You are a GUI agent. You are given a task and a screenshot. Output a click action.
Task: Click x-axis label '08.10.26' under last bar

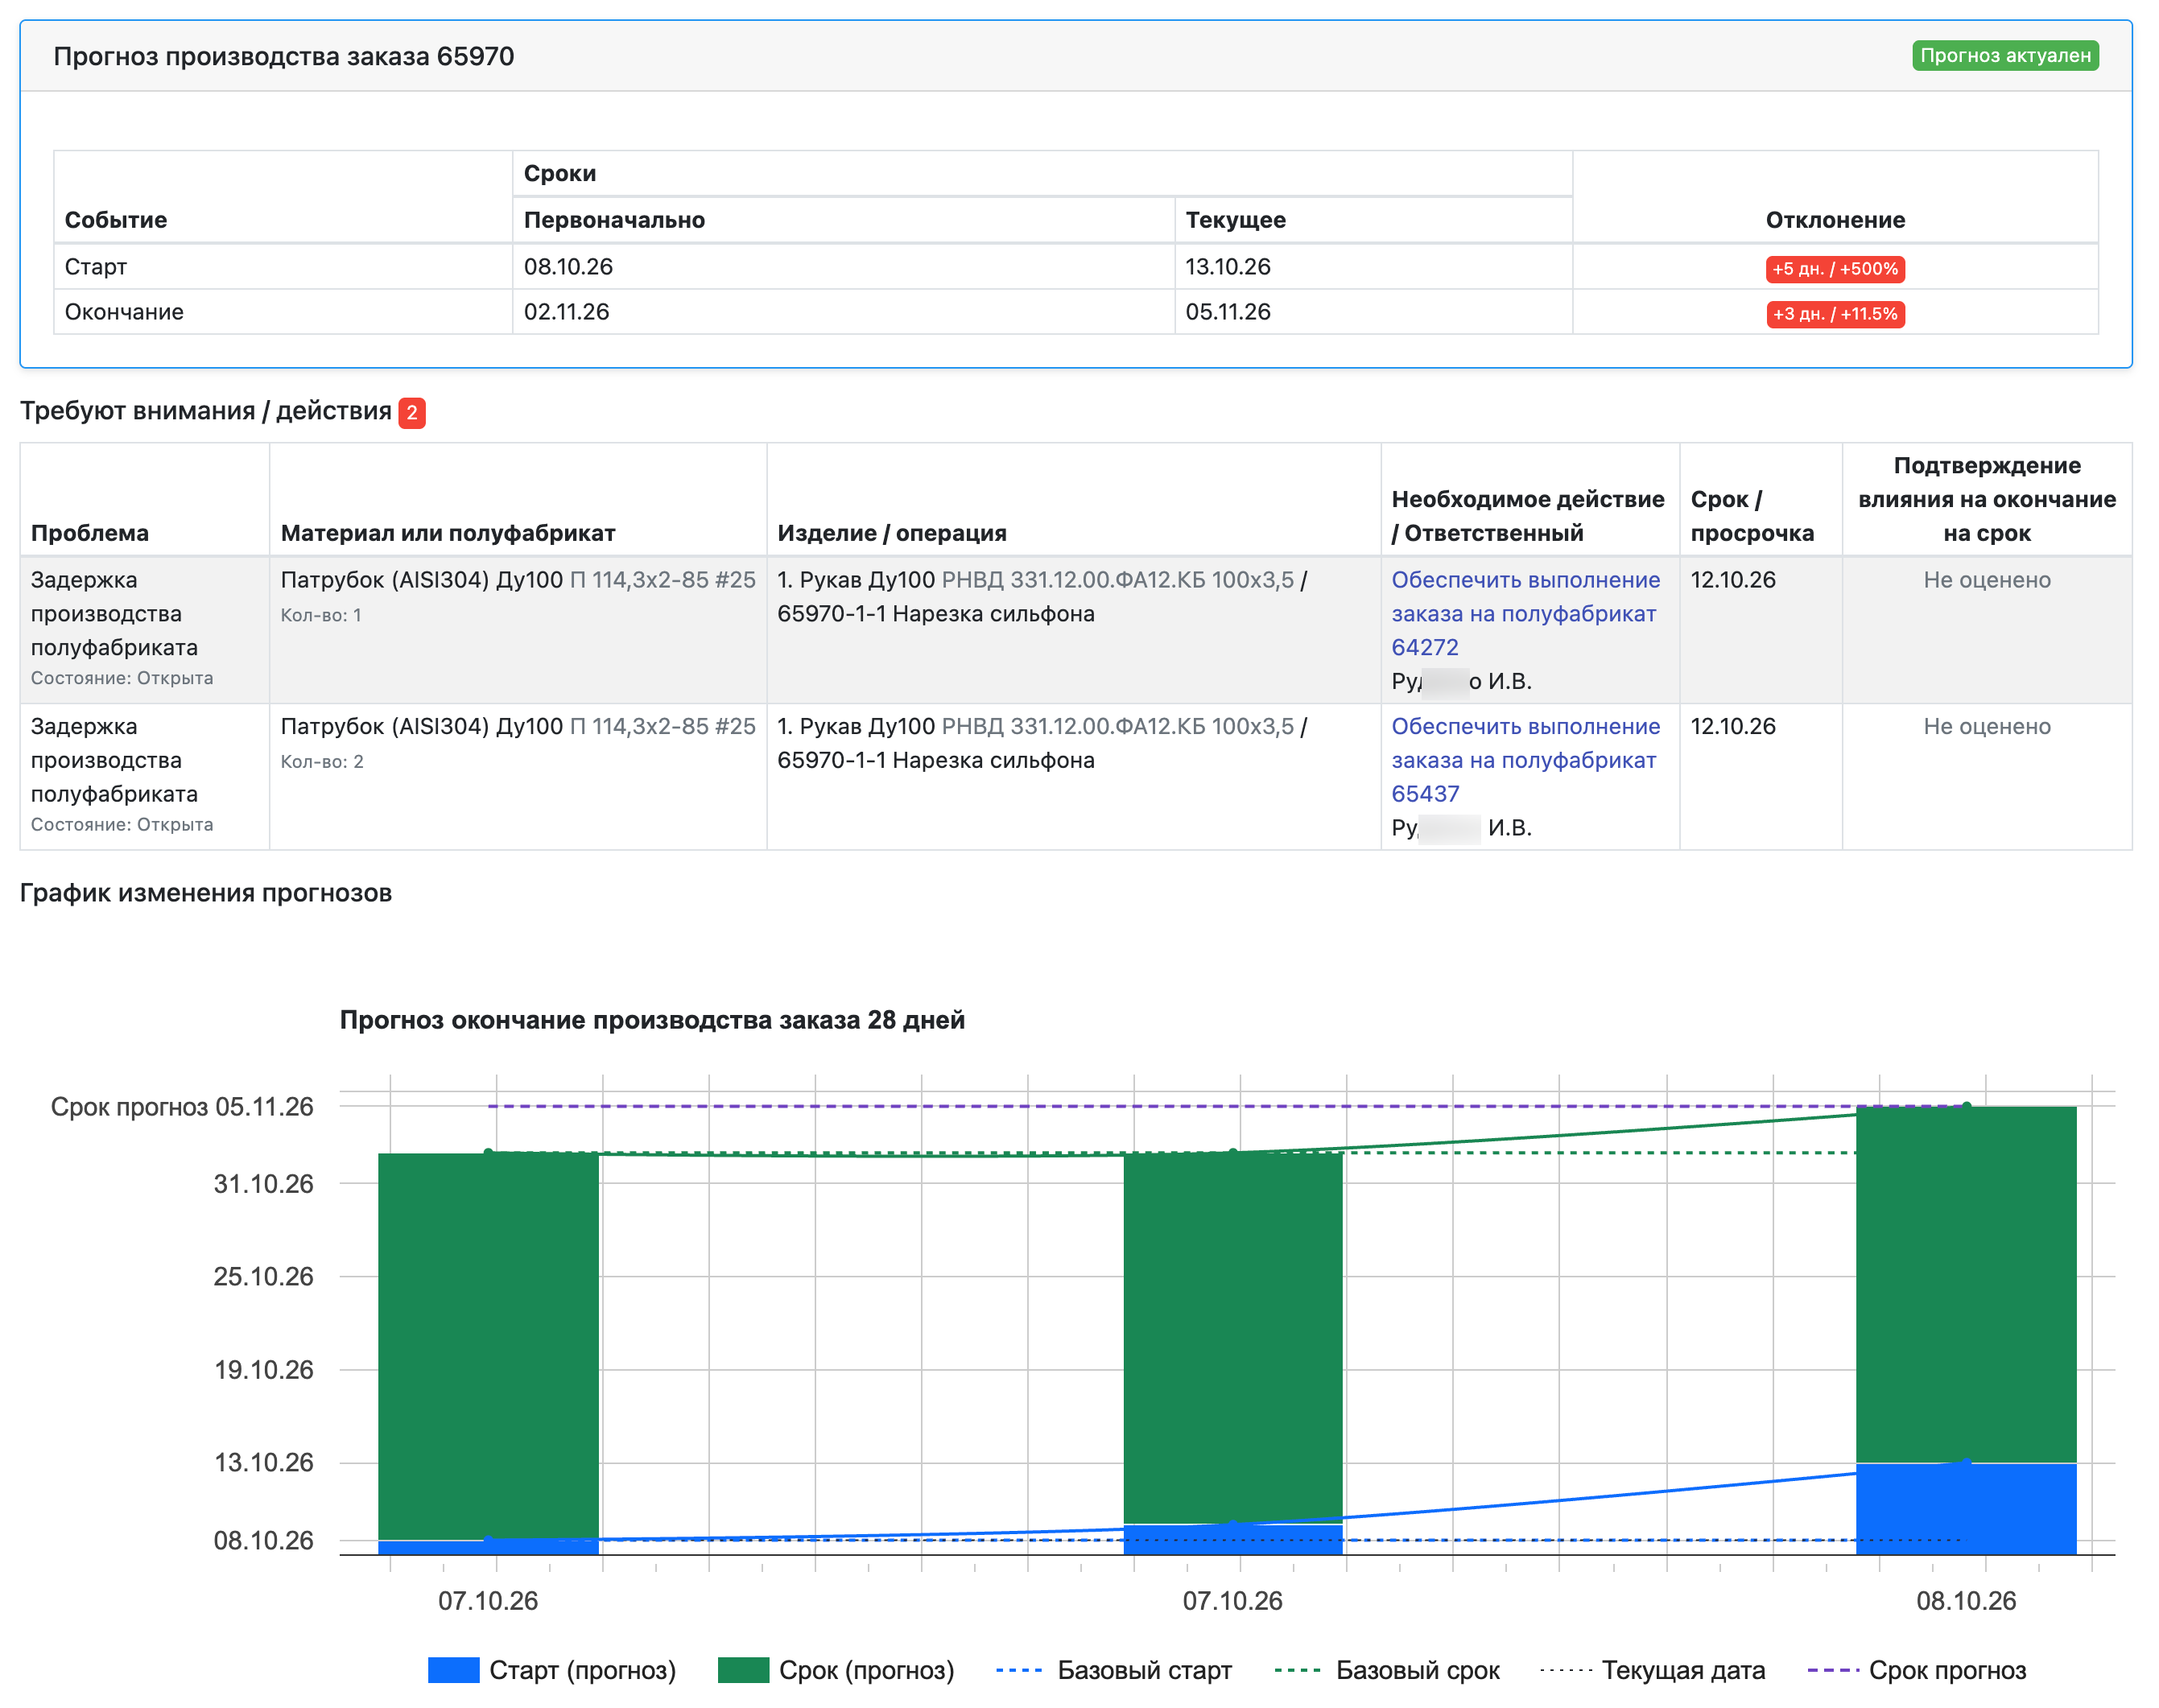[x=1965, y=1600]
